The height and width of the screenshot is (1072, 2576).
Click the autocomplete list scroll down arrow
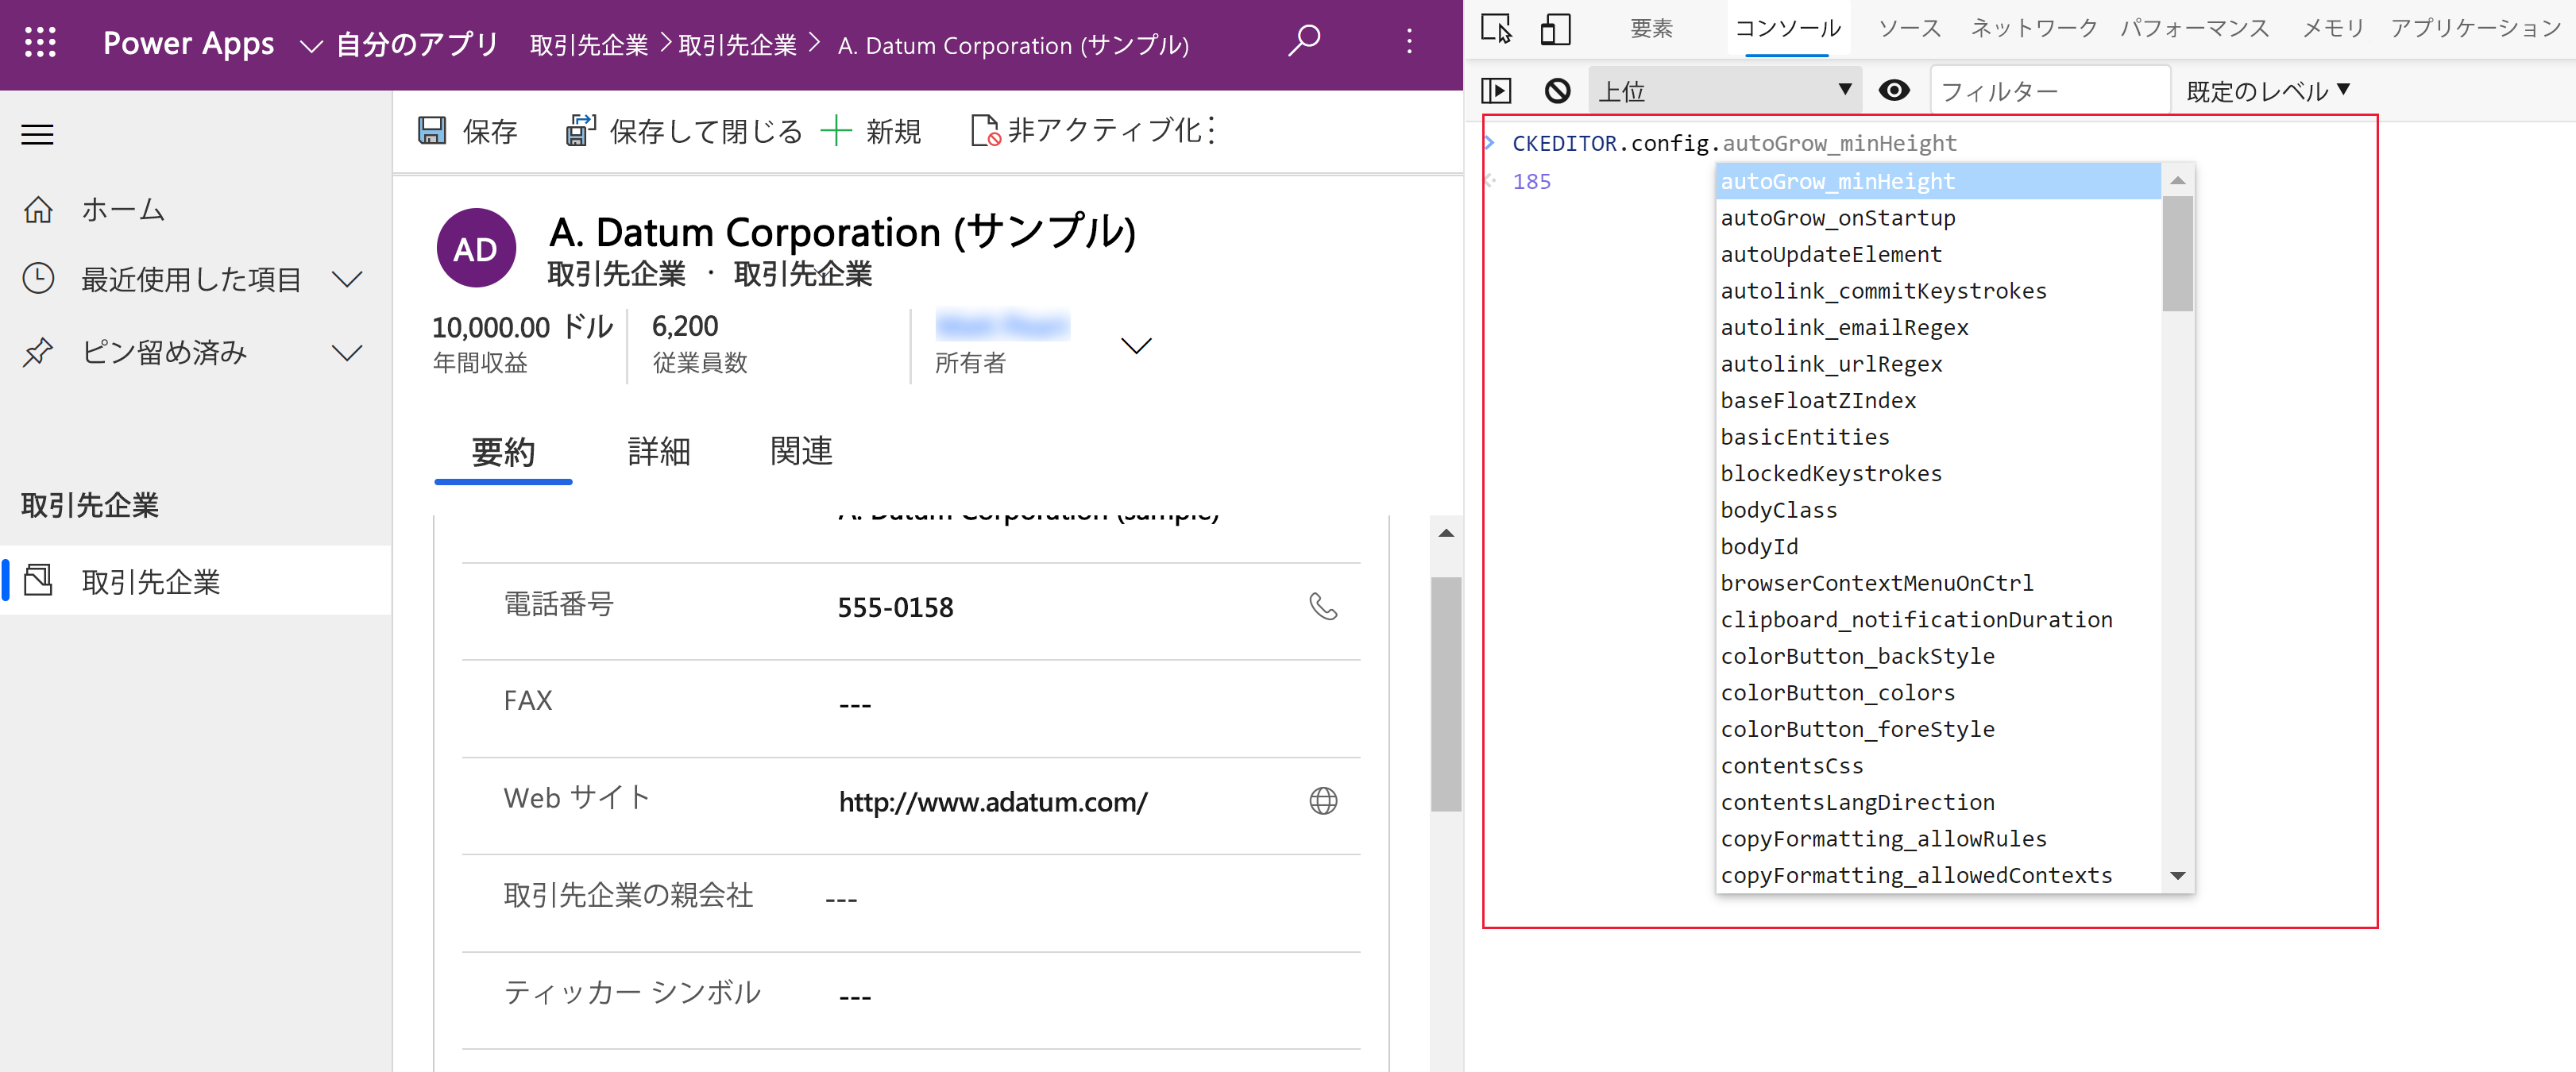2177,875
